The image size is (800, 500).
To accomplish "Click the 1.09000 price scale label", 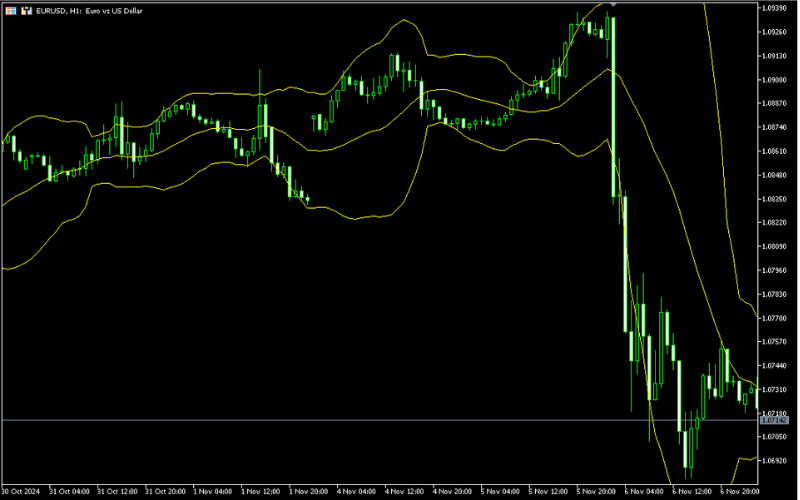I will 774,80.
